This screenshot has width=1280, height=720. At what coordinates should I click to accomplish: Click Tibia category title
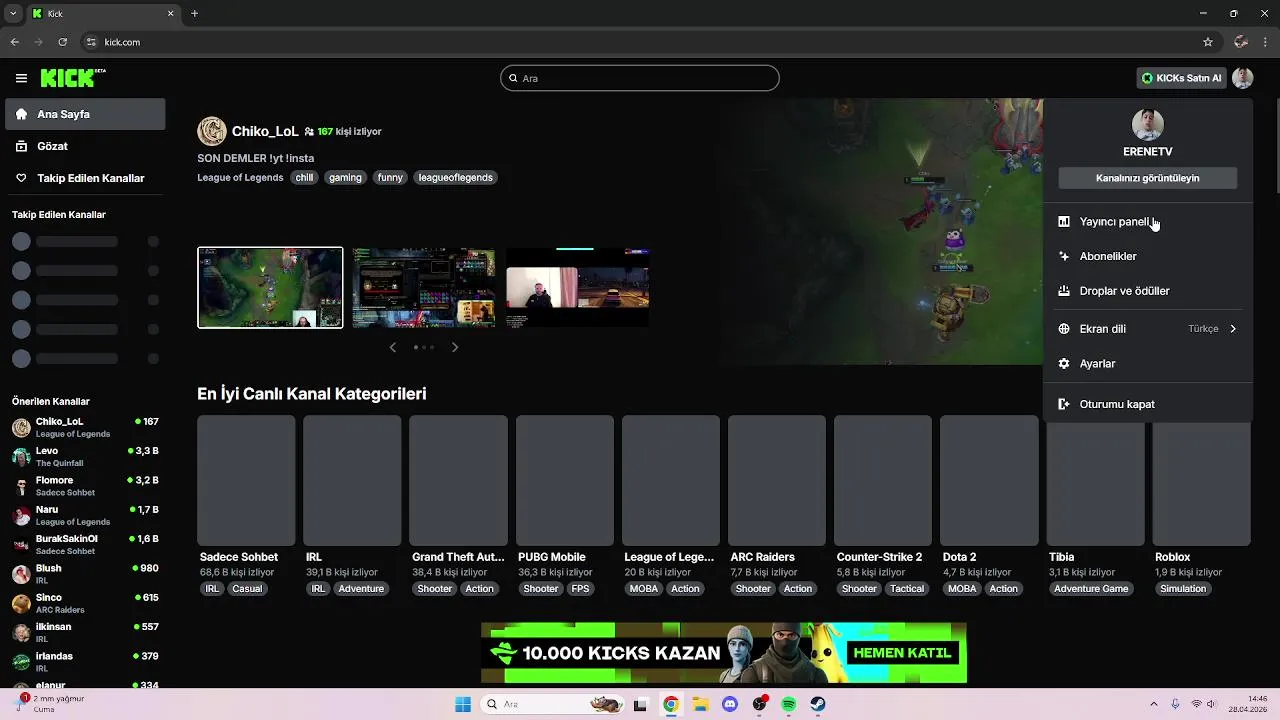point(1061,557)
